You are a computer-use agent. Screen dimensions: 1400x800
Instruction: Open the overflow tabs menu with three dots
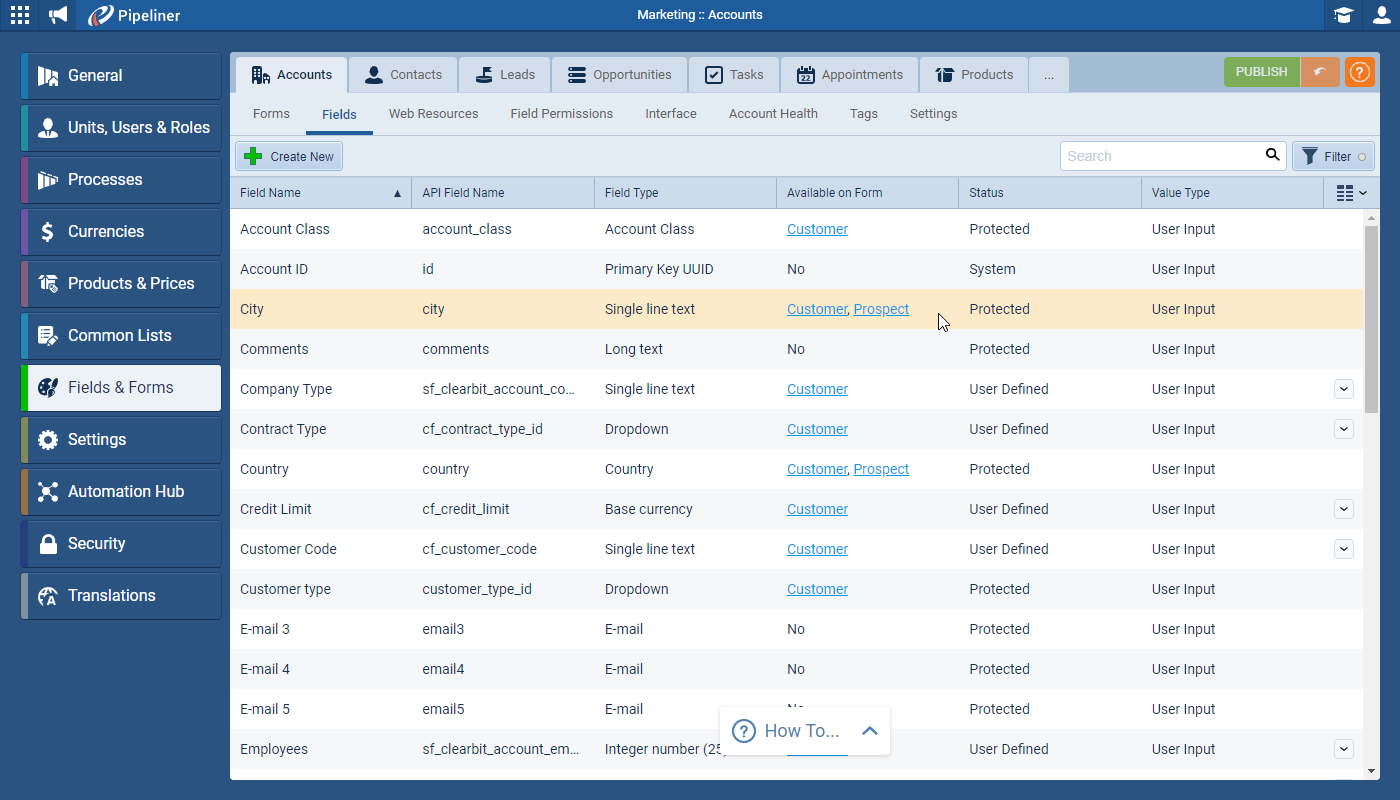tap(1048, 74)
